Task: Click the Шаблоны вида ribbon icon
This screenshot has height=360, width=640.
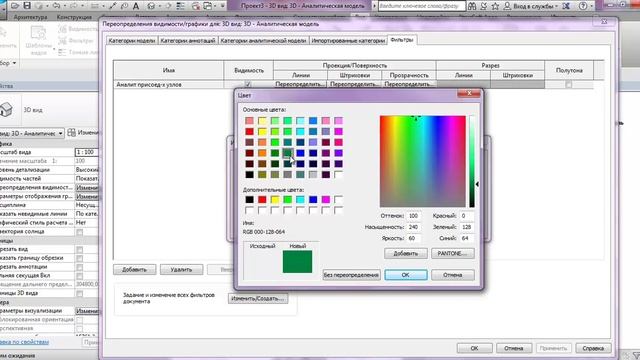Action: coord(38,34)
